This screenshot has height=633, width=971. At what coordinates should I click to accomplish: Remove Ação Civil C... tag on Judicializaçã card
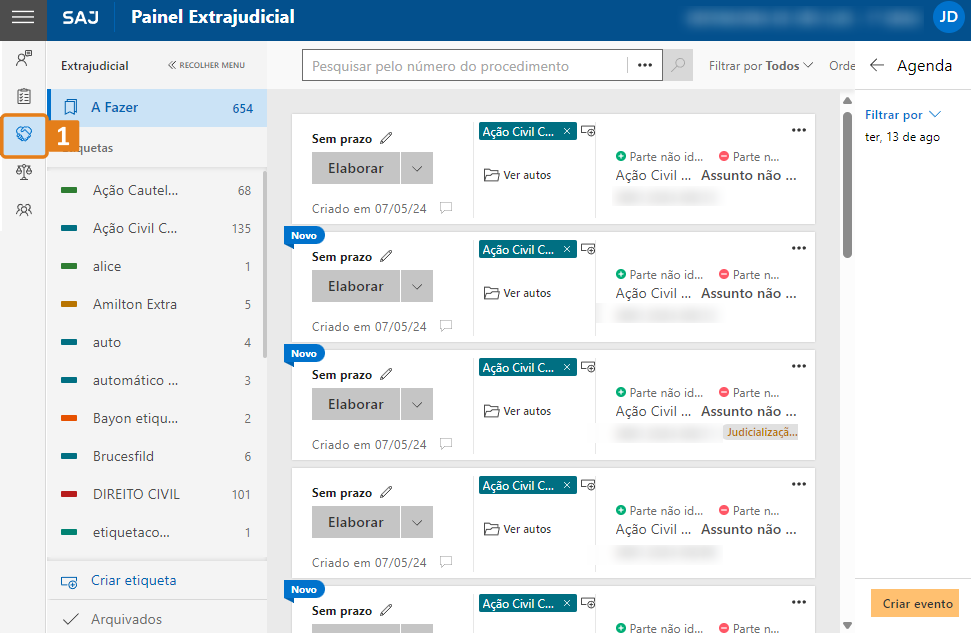(x=567, y=367)
